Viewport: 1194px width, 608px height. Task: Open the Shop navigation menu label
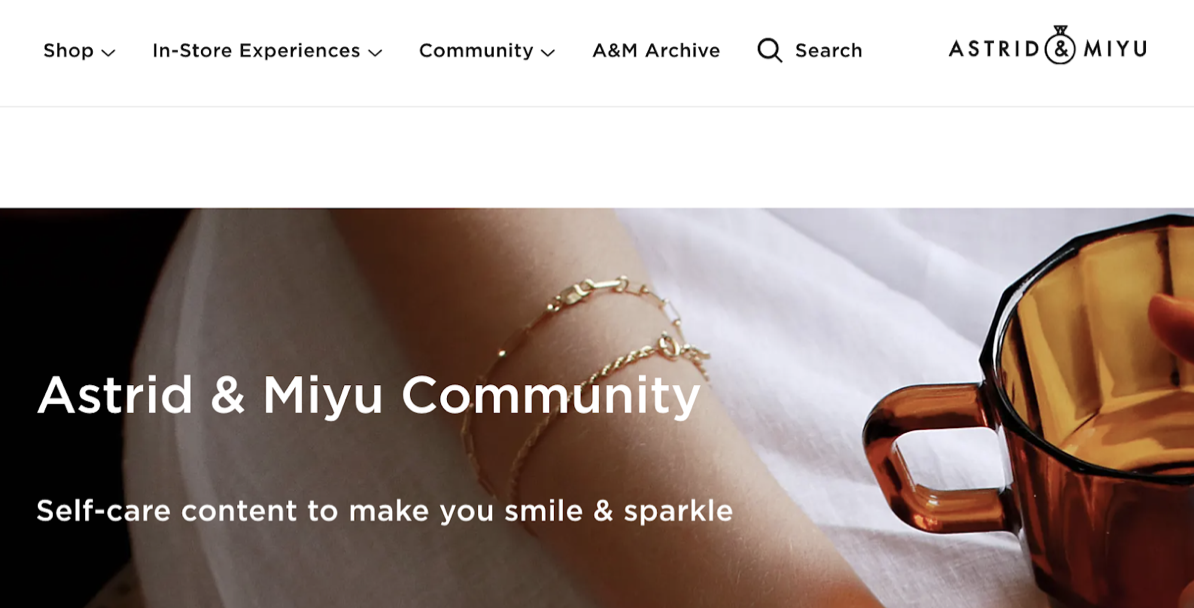[69, 50]
